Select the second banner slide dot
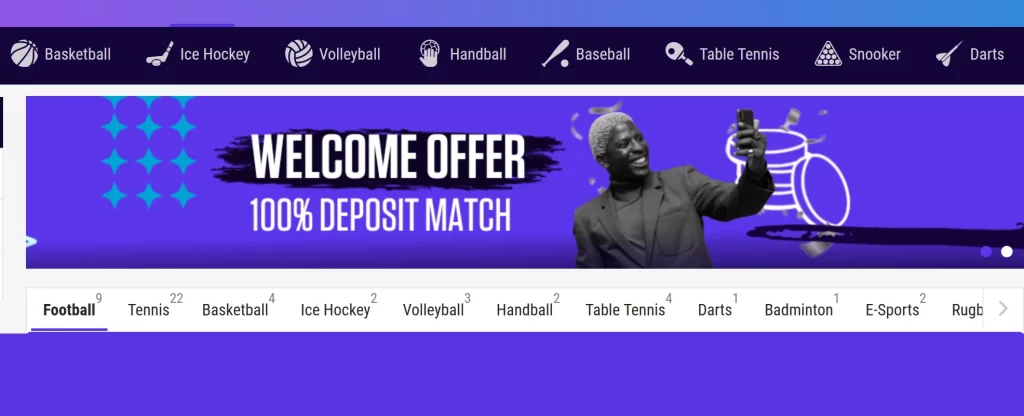 pyautogui.click(x=1007, y=251)
